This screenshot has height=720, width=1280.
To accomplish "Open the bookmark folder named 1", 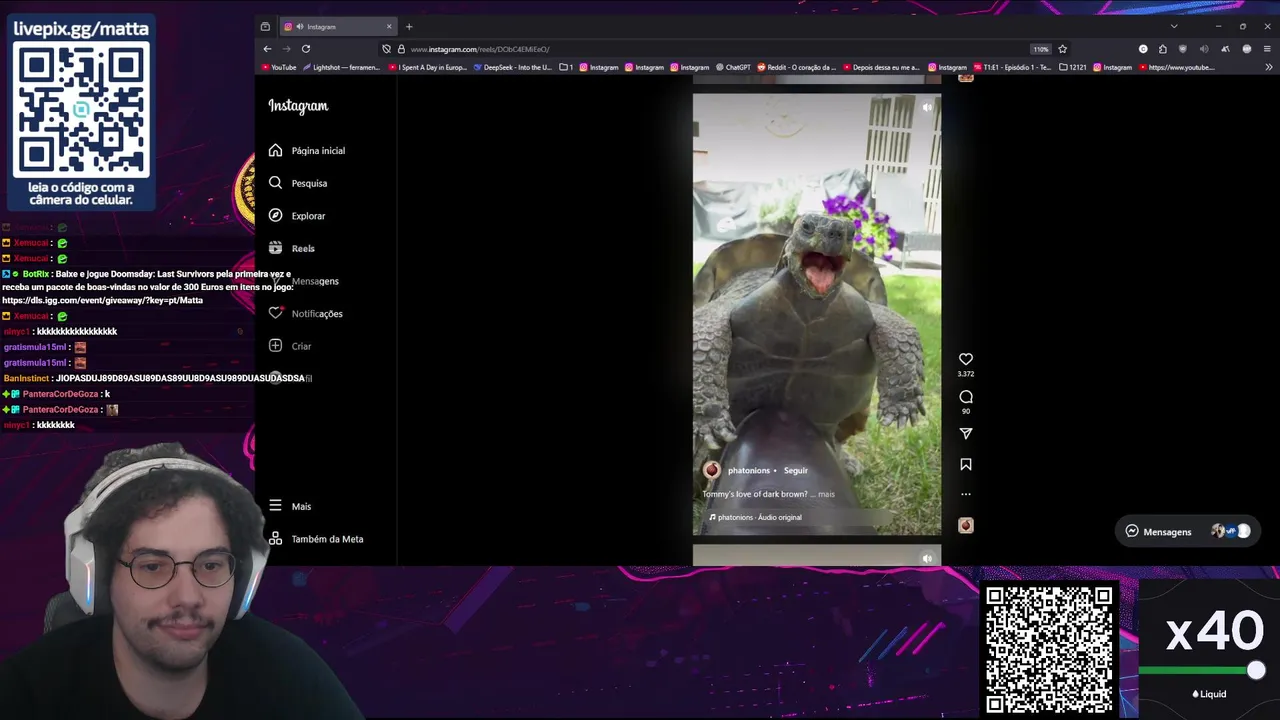I will (x=566, y=68).
